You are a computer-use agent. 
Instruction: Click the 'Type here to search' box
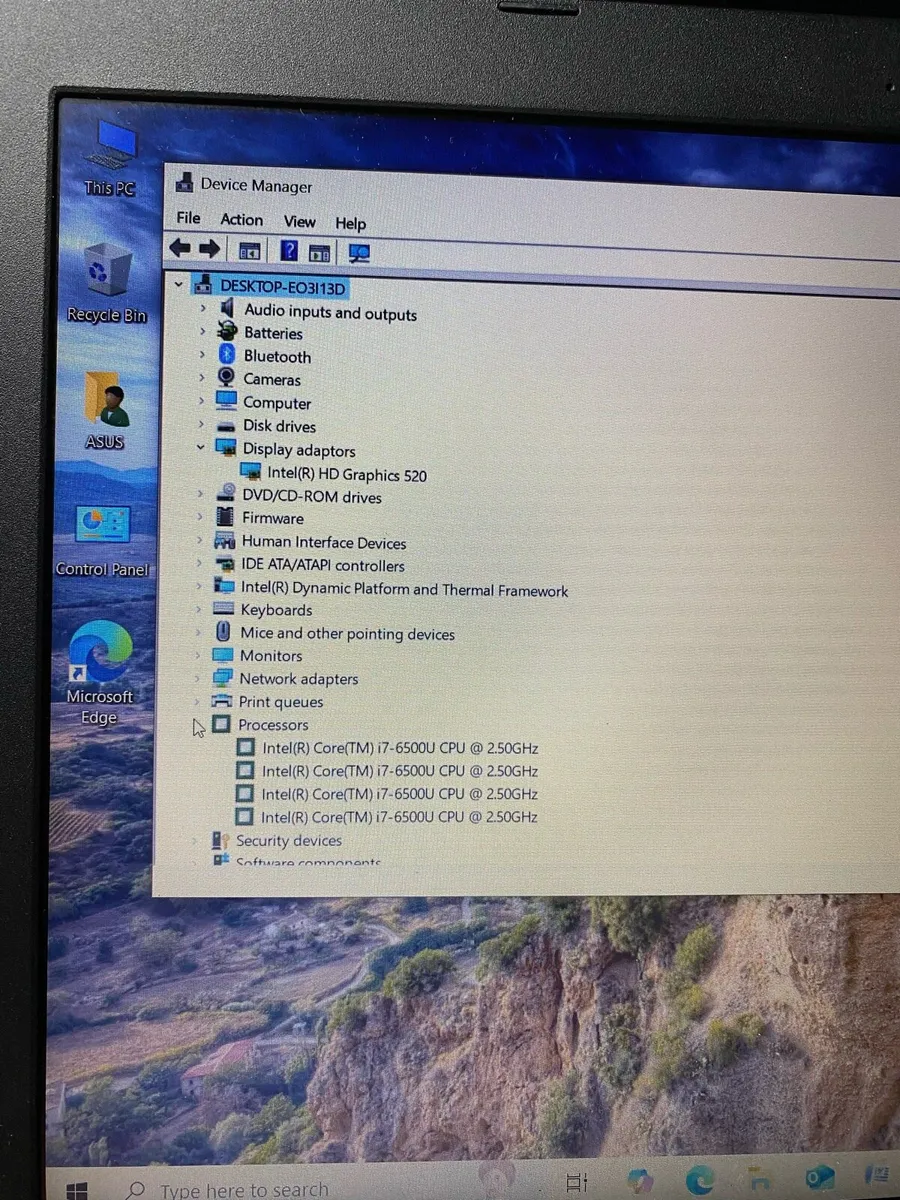point(244,1190)
